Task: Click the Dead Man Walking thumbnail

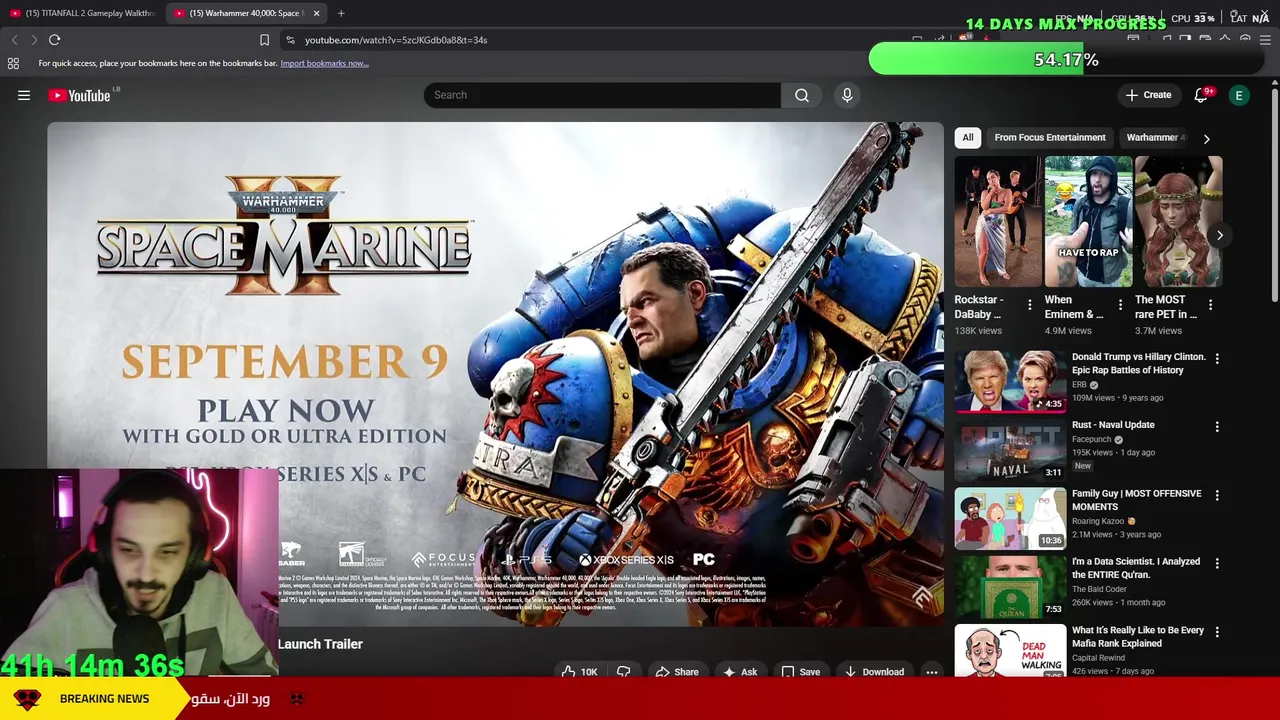Action: 1010,651
